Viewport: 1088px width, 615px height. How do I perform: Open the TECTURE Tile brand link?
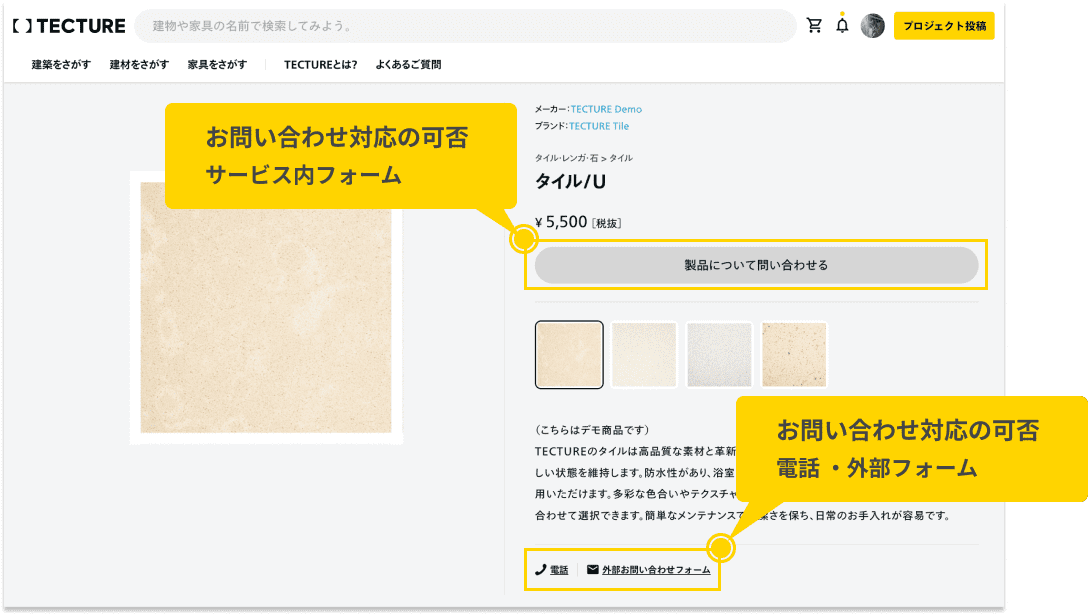click(598, 124)
